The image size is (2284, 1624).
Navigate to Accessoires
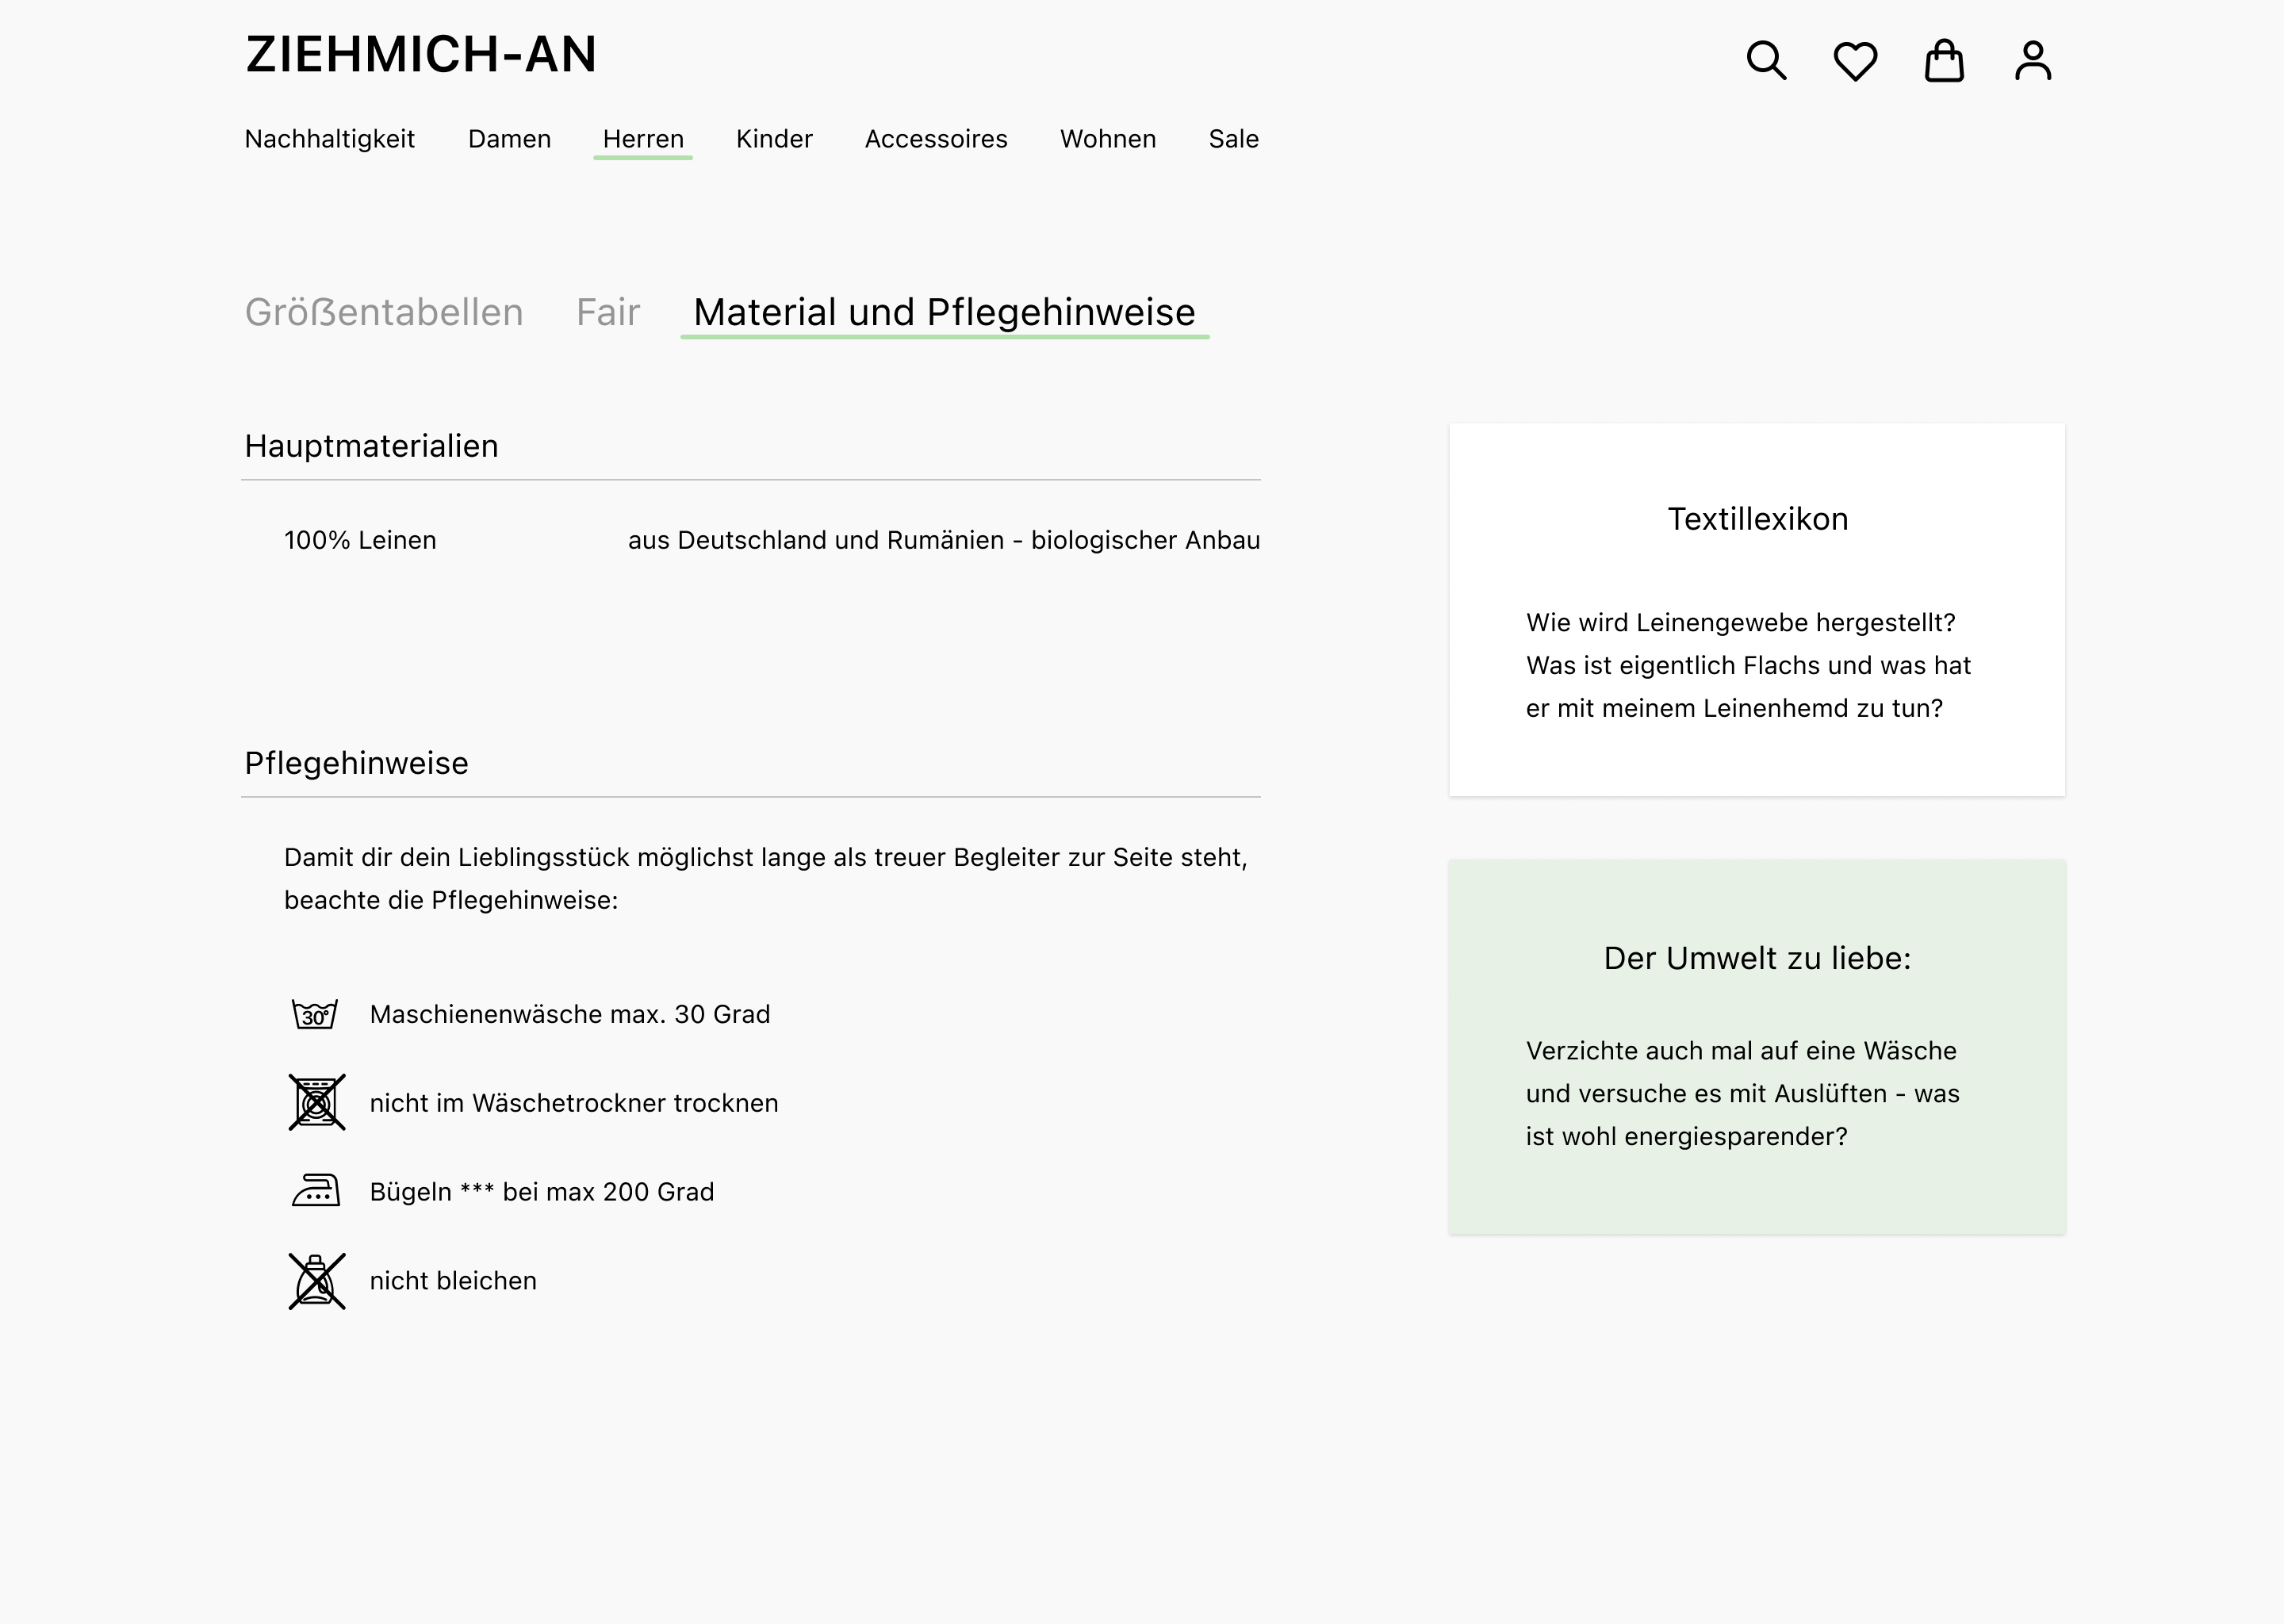[x=936, y=139]
